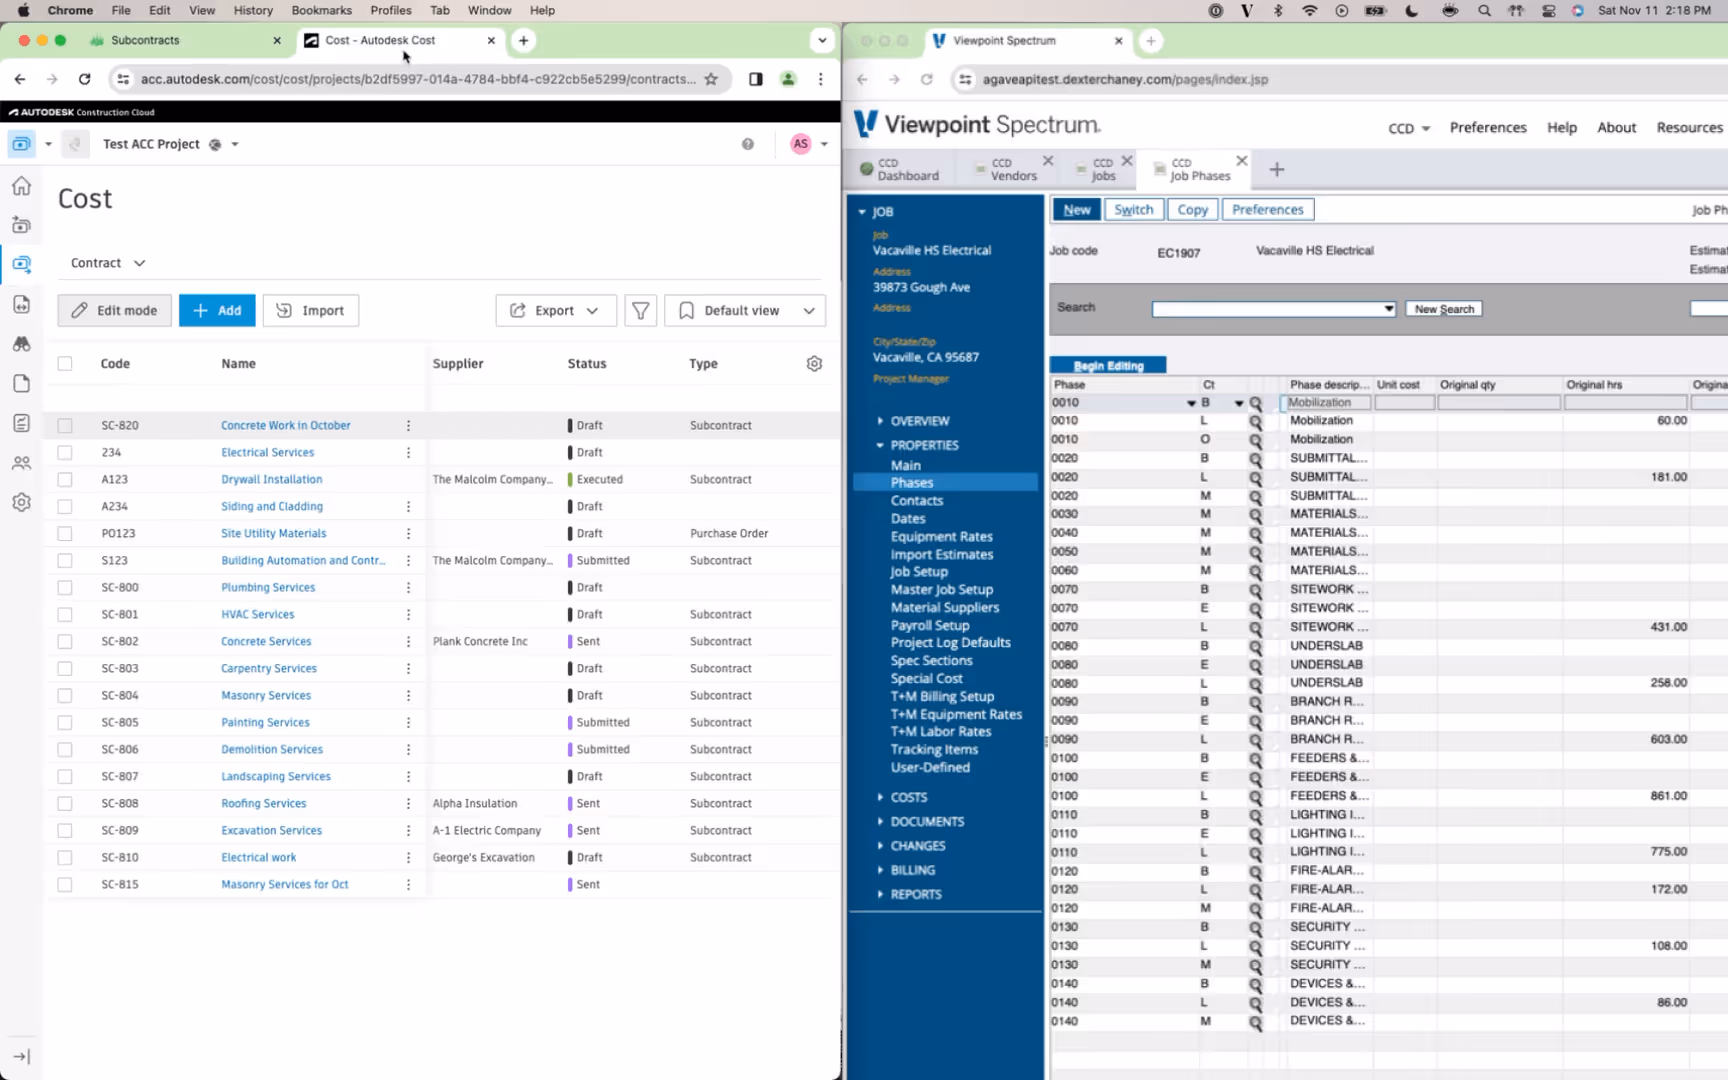Open row options for Concrete Work in October
The height and width of the screenshot is (1080, 1728).
tap(408, 425)
